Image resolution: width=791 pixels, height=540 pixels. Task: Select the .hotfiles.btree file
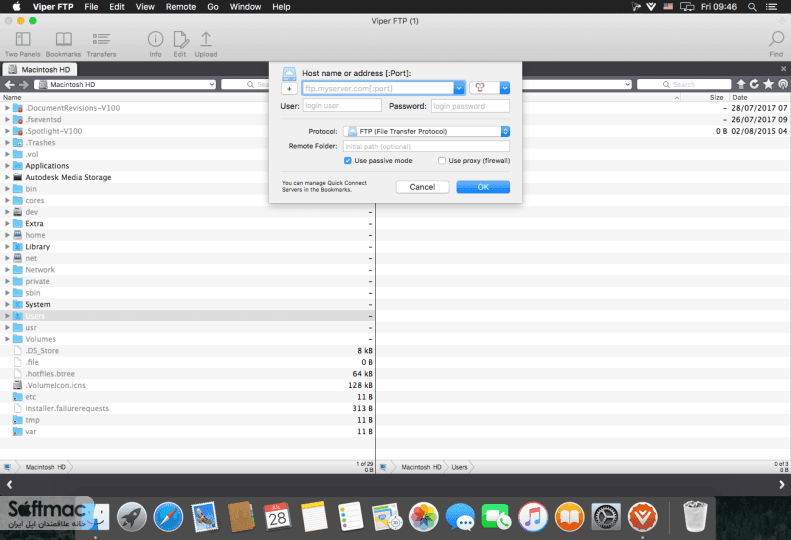[187, 374]
